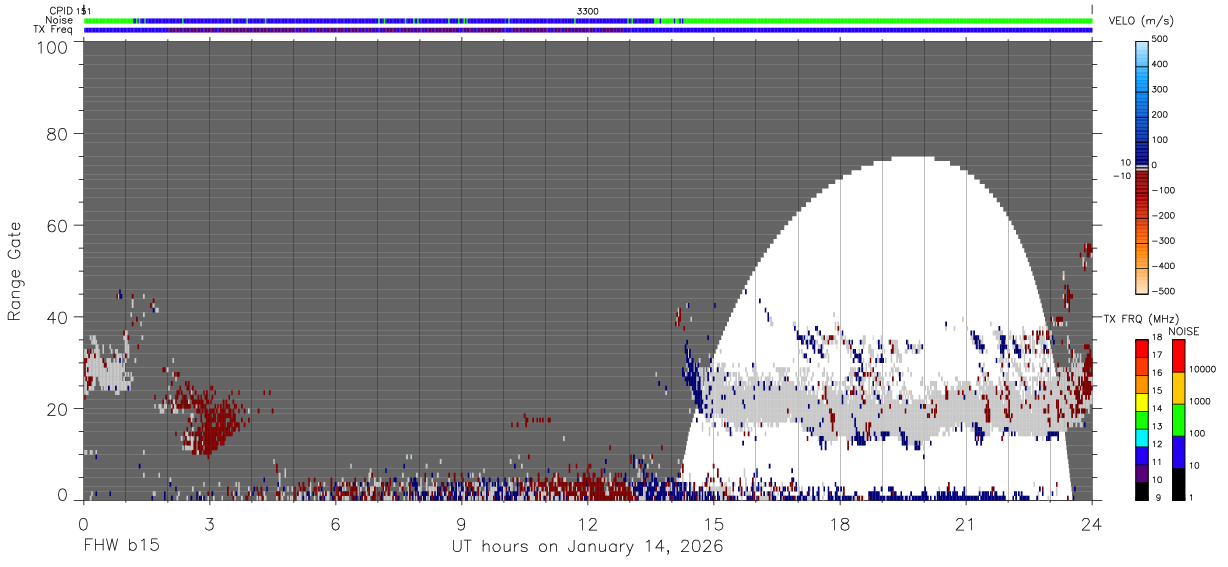Click the 15 hour tick label on the time axis

pos(714,523)
